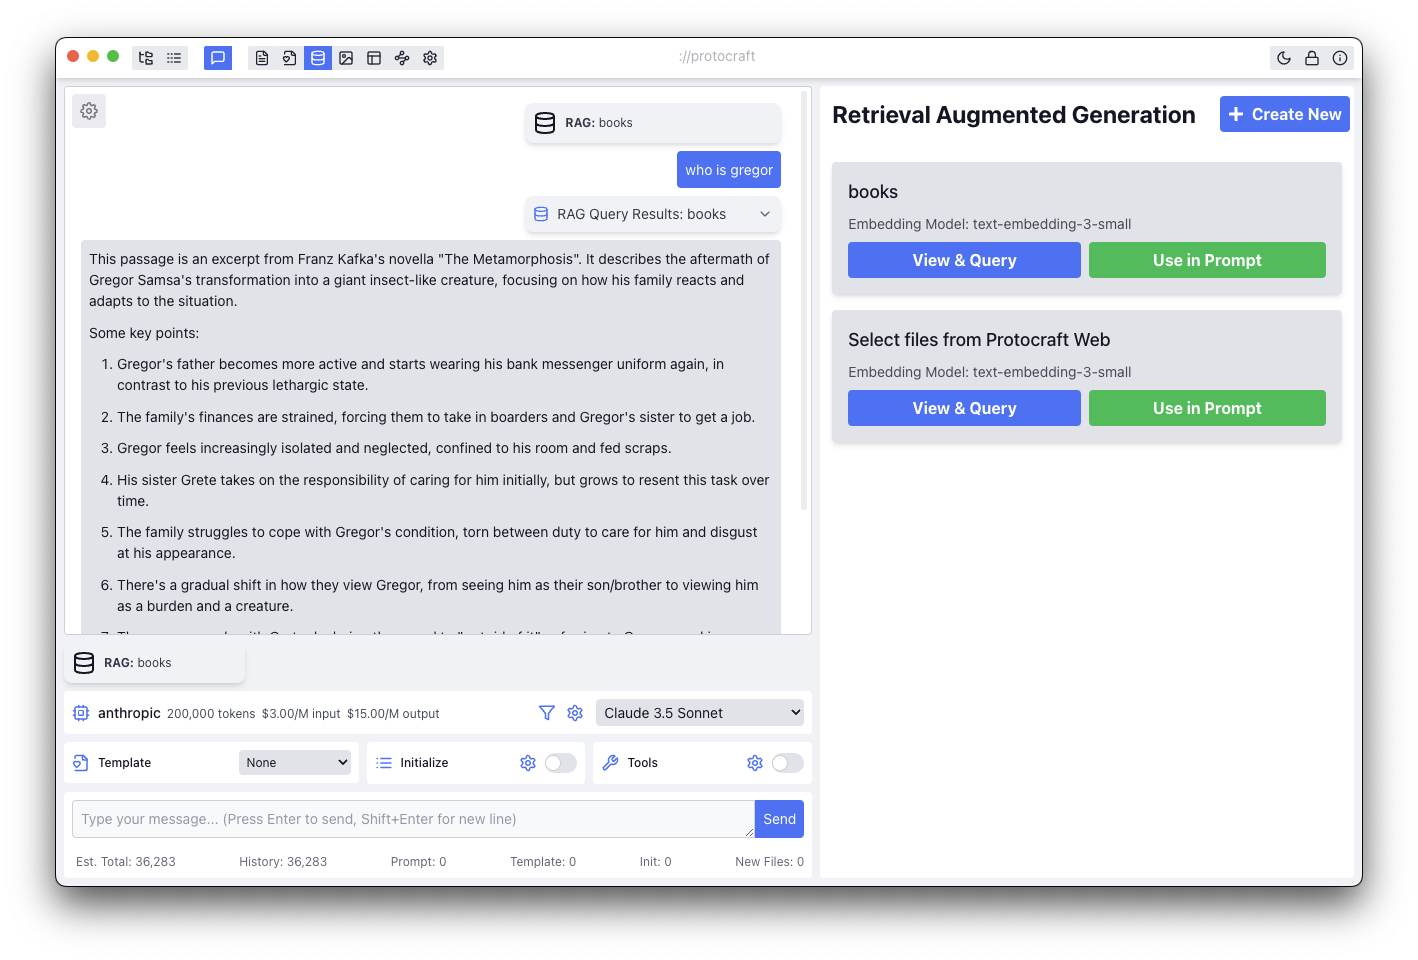Viewport: 1418px width, 960px height.
Task: Expand RAG Query Results: books chevron
Action: coord(765,214)
